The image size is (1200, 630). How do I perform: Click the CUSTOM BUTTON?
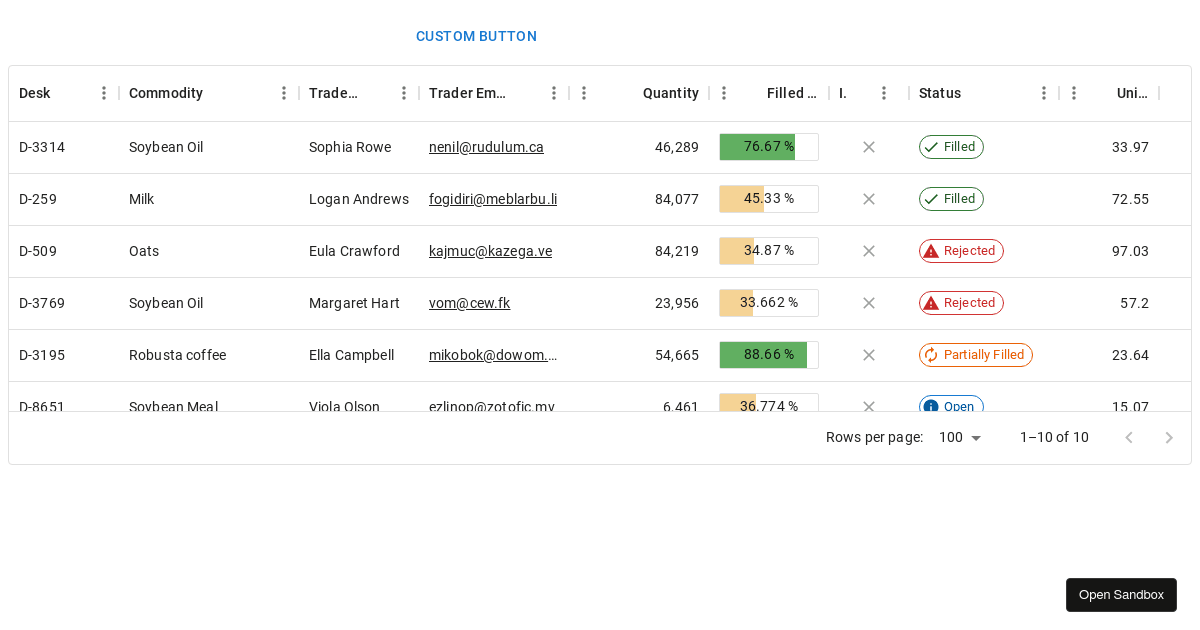476,36
